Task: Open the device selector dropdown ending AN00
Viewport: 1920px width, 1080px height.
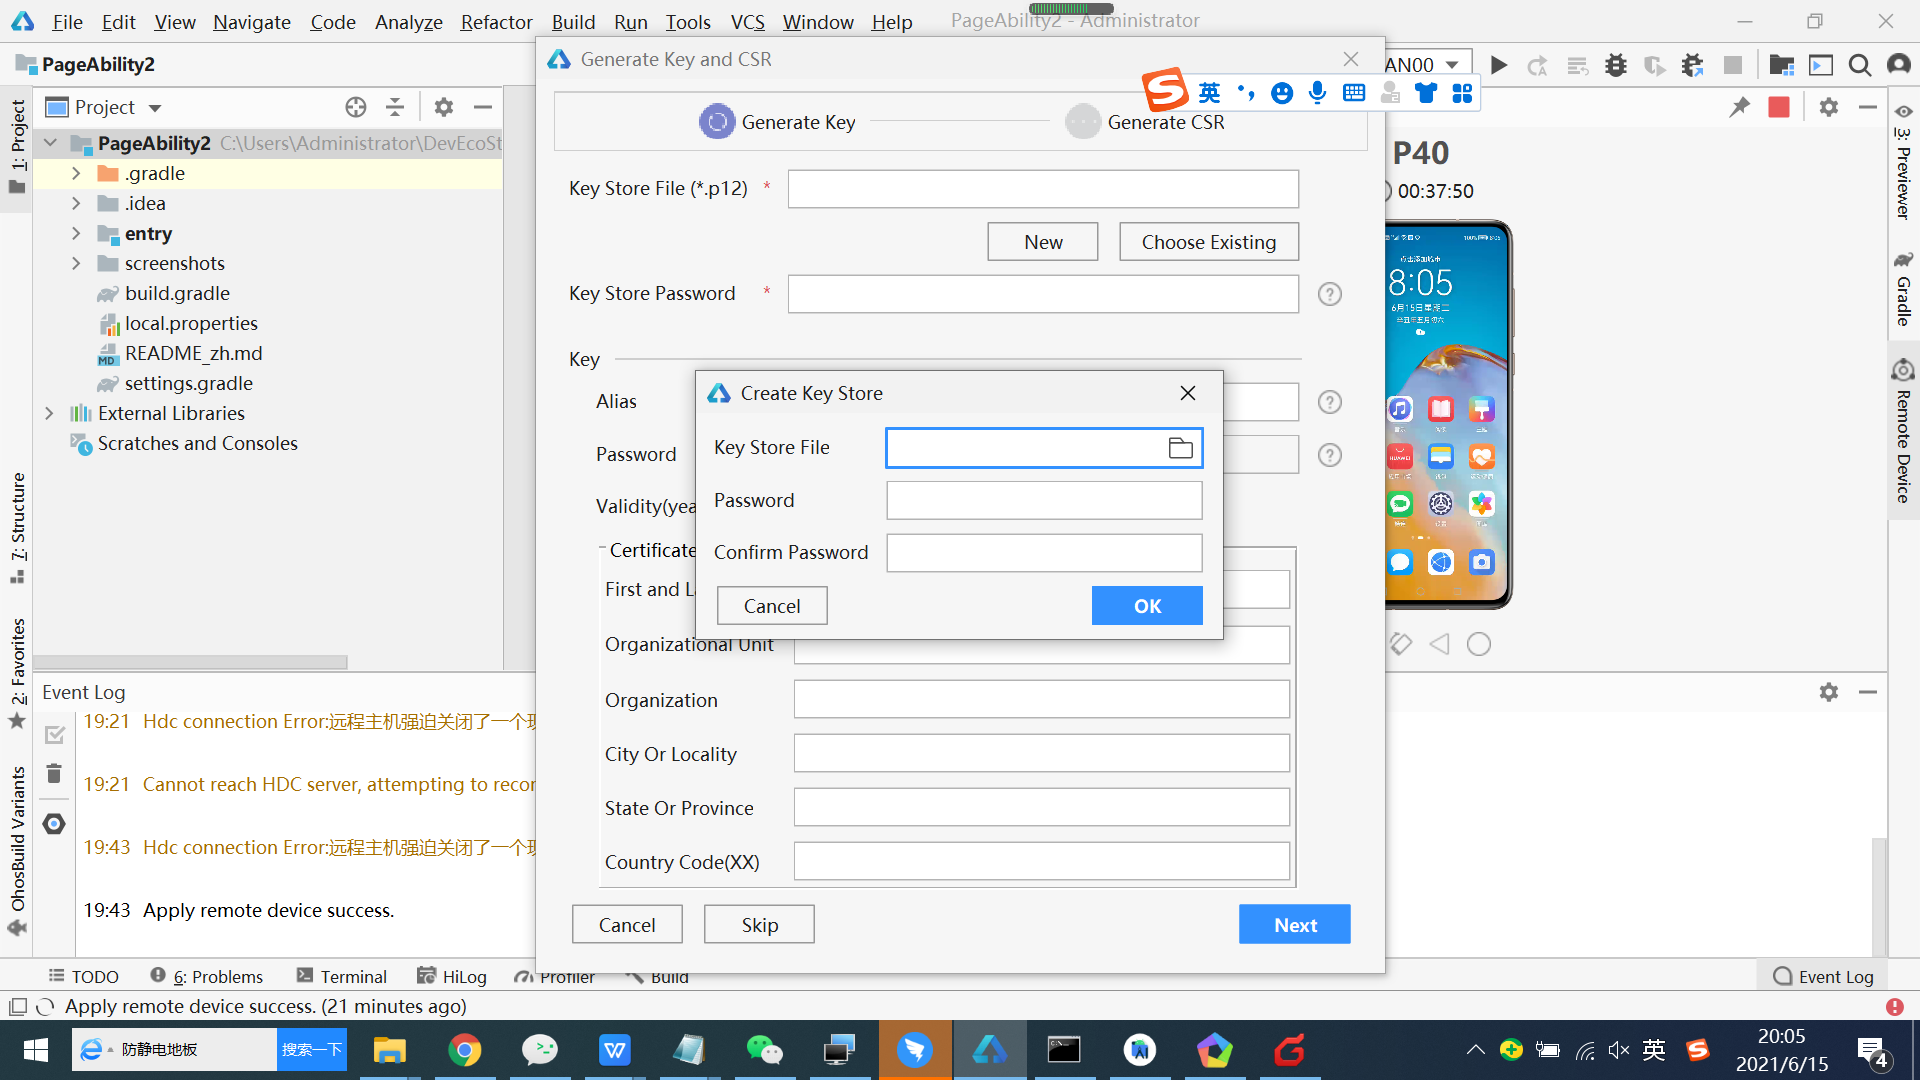Action: 1452,65
